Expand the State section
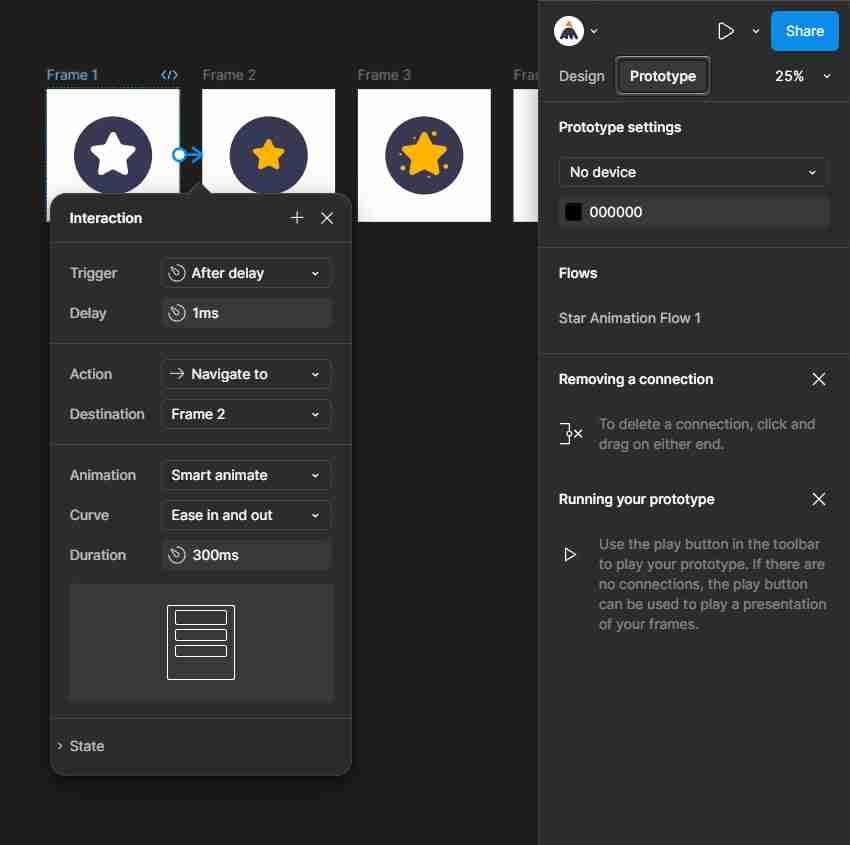 tap(81, 746)
